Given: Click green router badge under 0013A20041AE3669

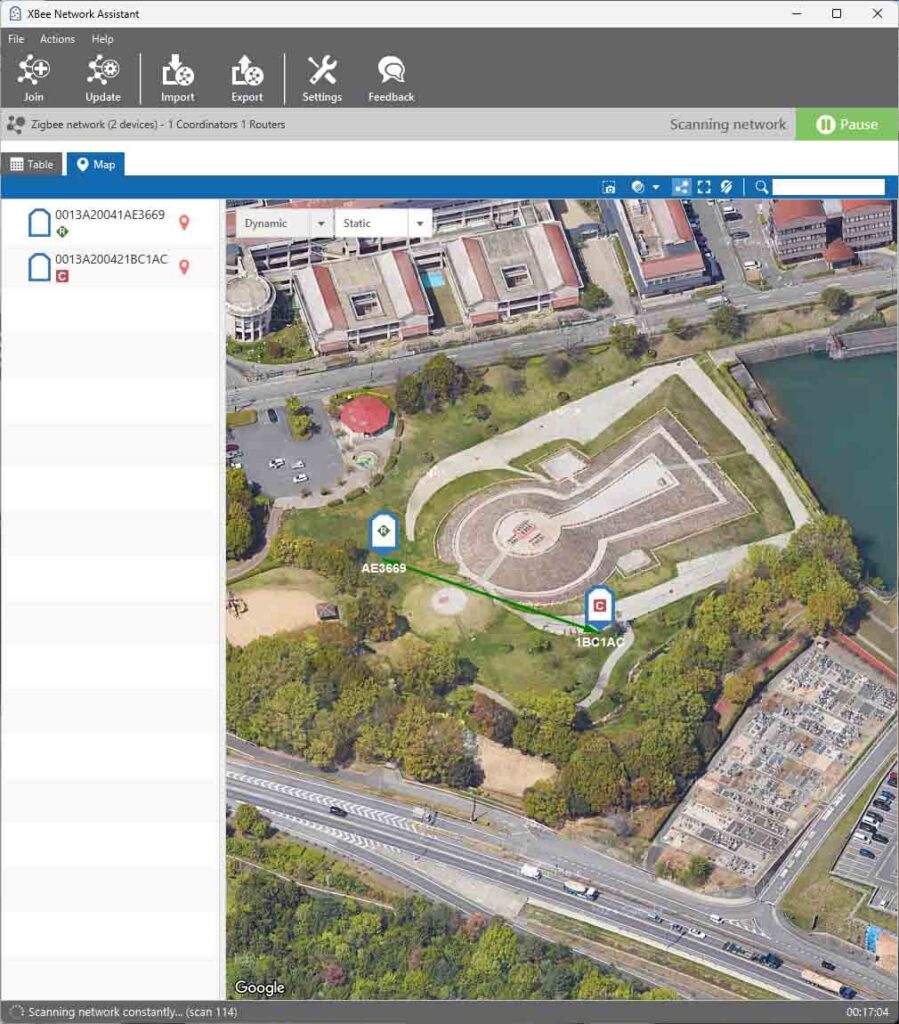Looking at the screenshot, I should pyautogui.click(x=62, y=231).
